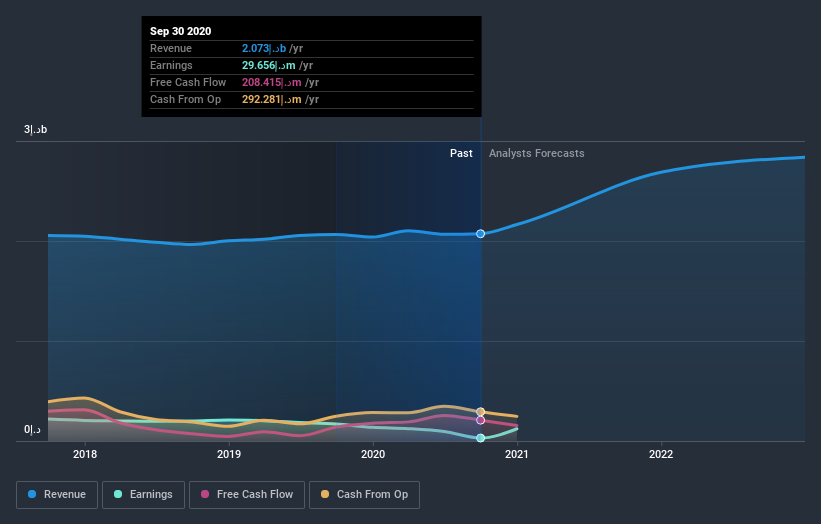This screenshot has width=821, height=524.
Task: Click the 2021 x-axis label
Action: click(517, 454)
